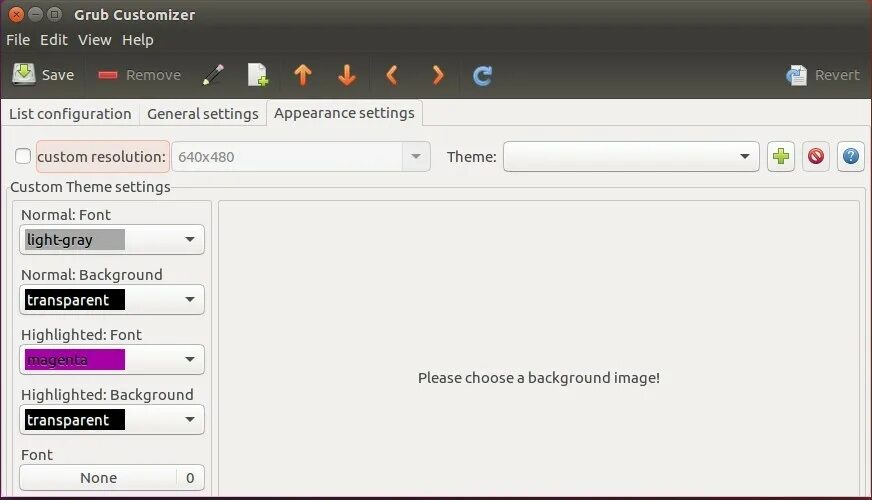Click the Save toolbar button
Image resolution: width=872 pixels, height=500 pixels.
tap(43, 75)
